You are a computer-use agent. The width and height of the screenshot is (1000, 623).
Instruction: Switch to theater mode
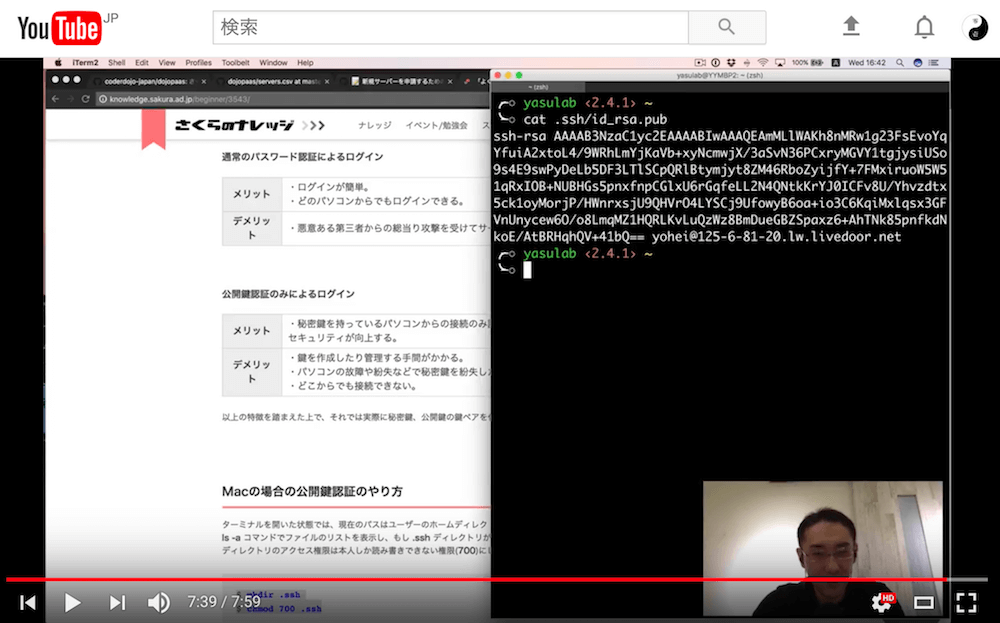(923, 602)
